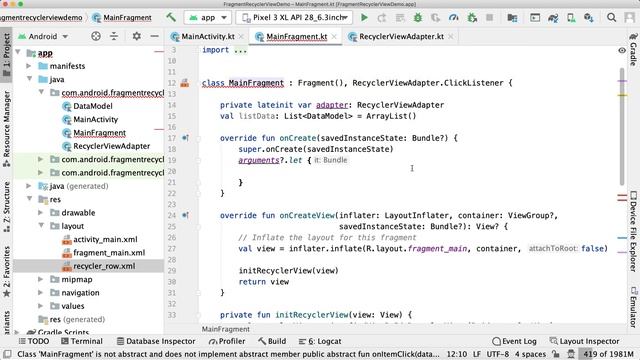
Task: Click the inspector face icon in status bar
Action: pyautogui.click(x=571, y=354)
